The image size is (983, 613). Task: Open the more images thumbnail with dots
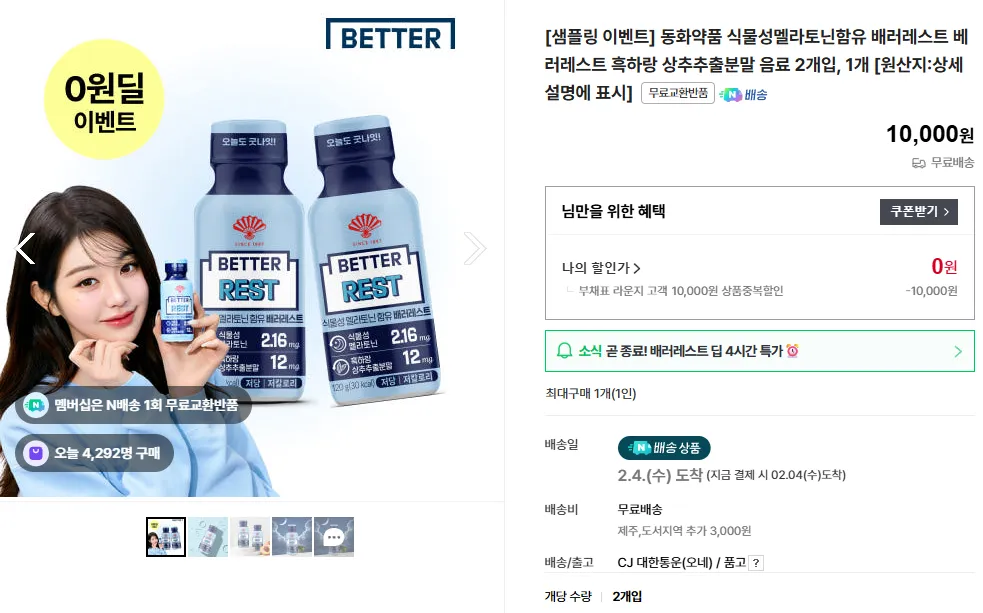click(x=334, y=537)
